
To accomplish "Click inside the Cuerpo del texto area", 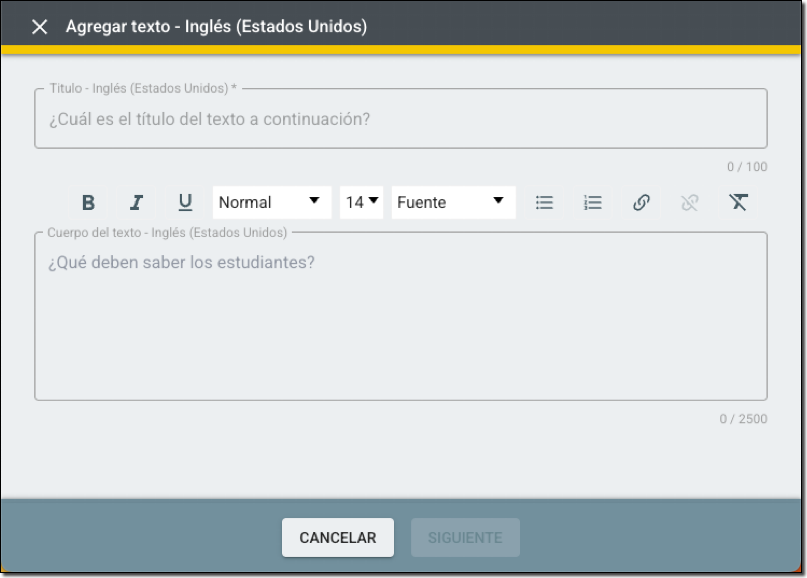I will tap(400, 320).
